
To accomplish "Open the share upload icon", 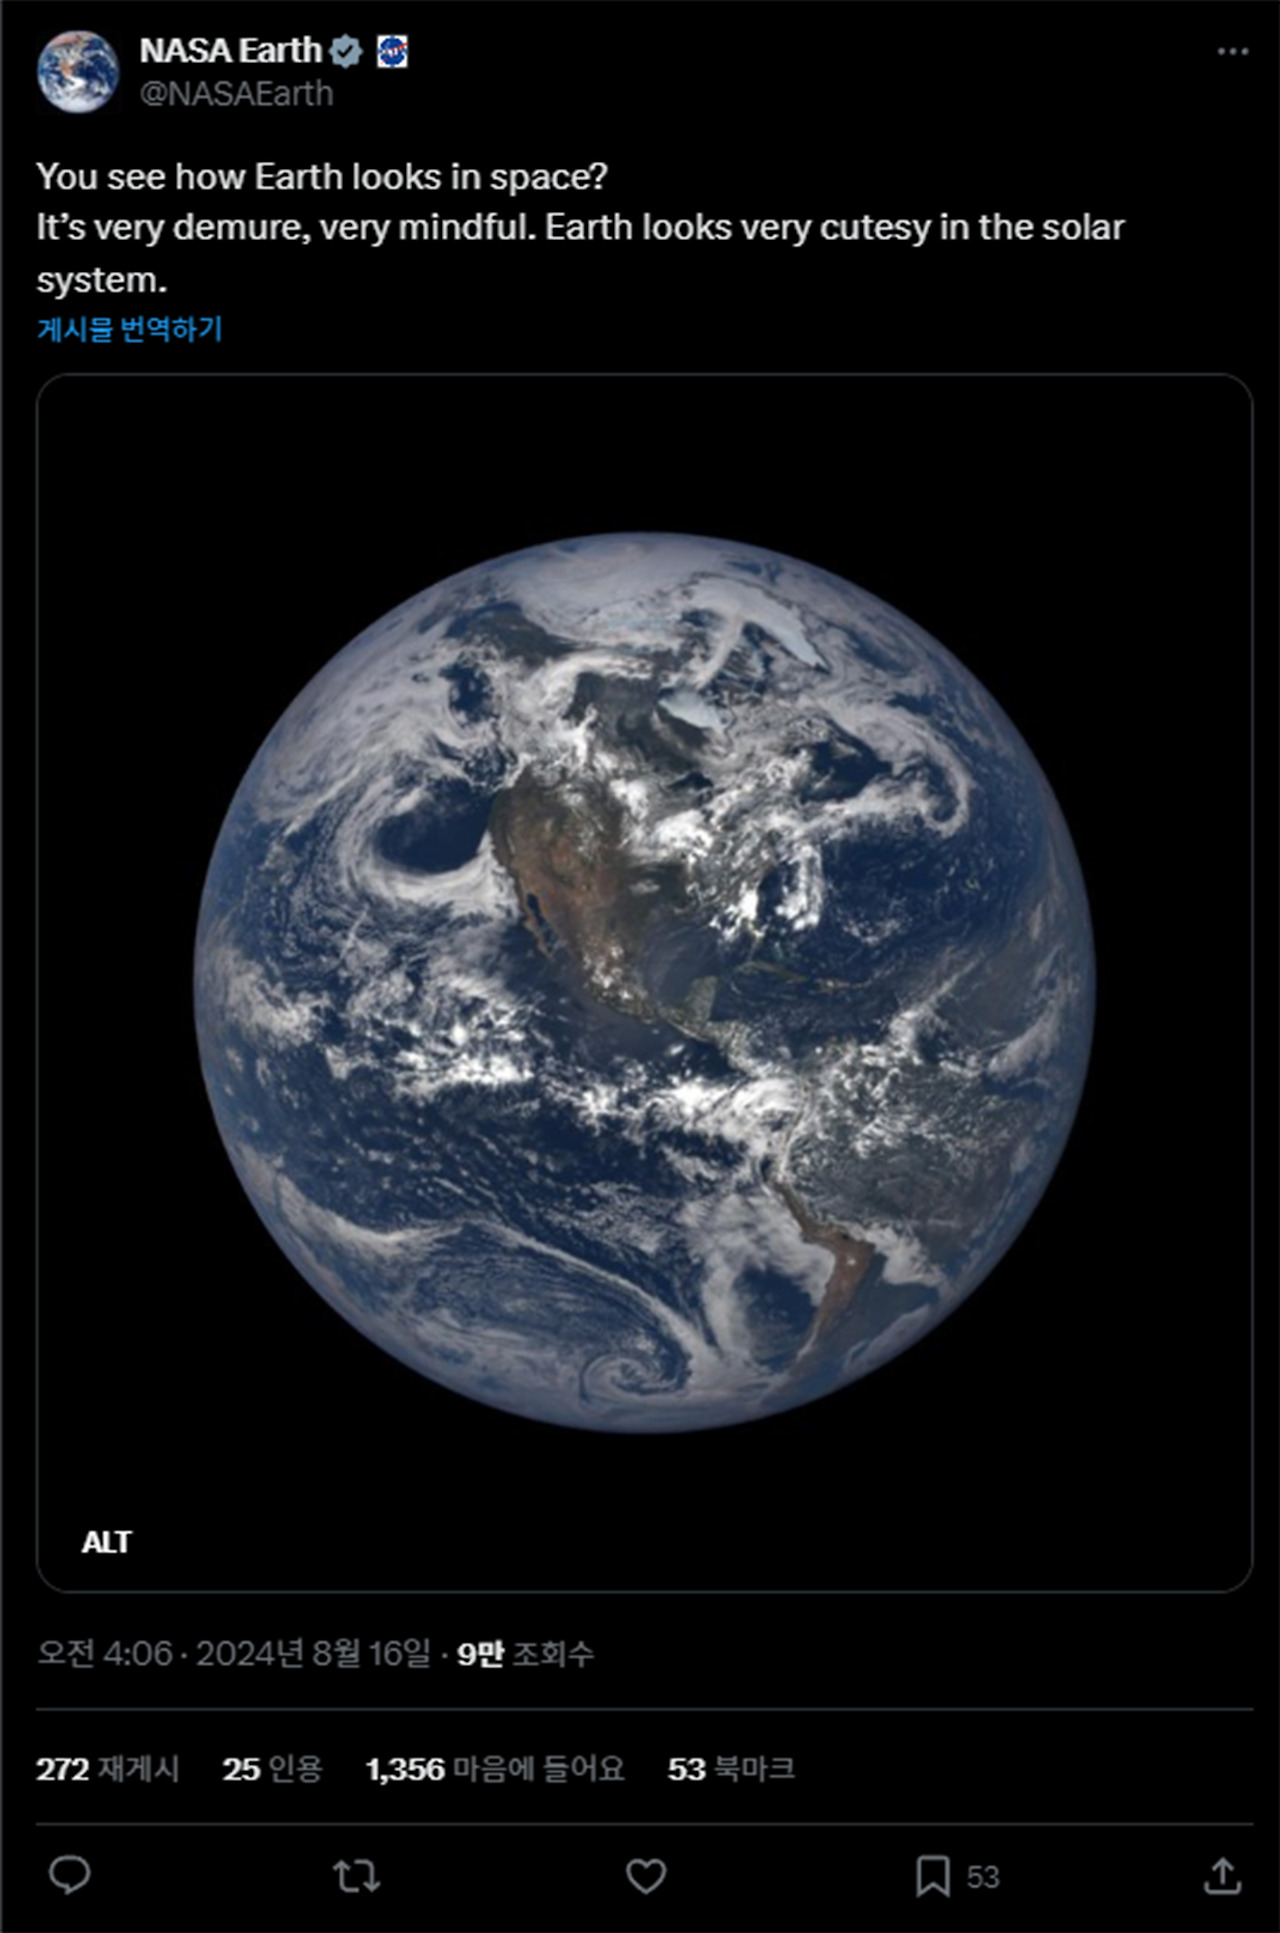I will coord(1222,1876).
